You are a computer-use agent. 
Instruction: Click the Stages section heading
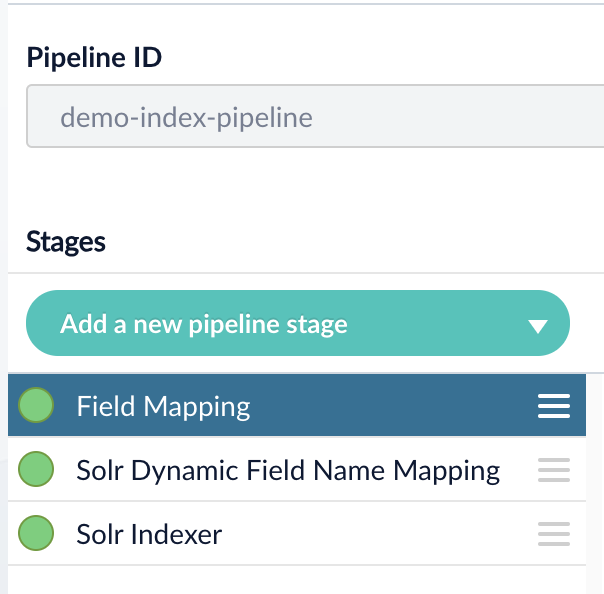(66, 241)
